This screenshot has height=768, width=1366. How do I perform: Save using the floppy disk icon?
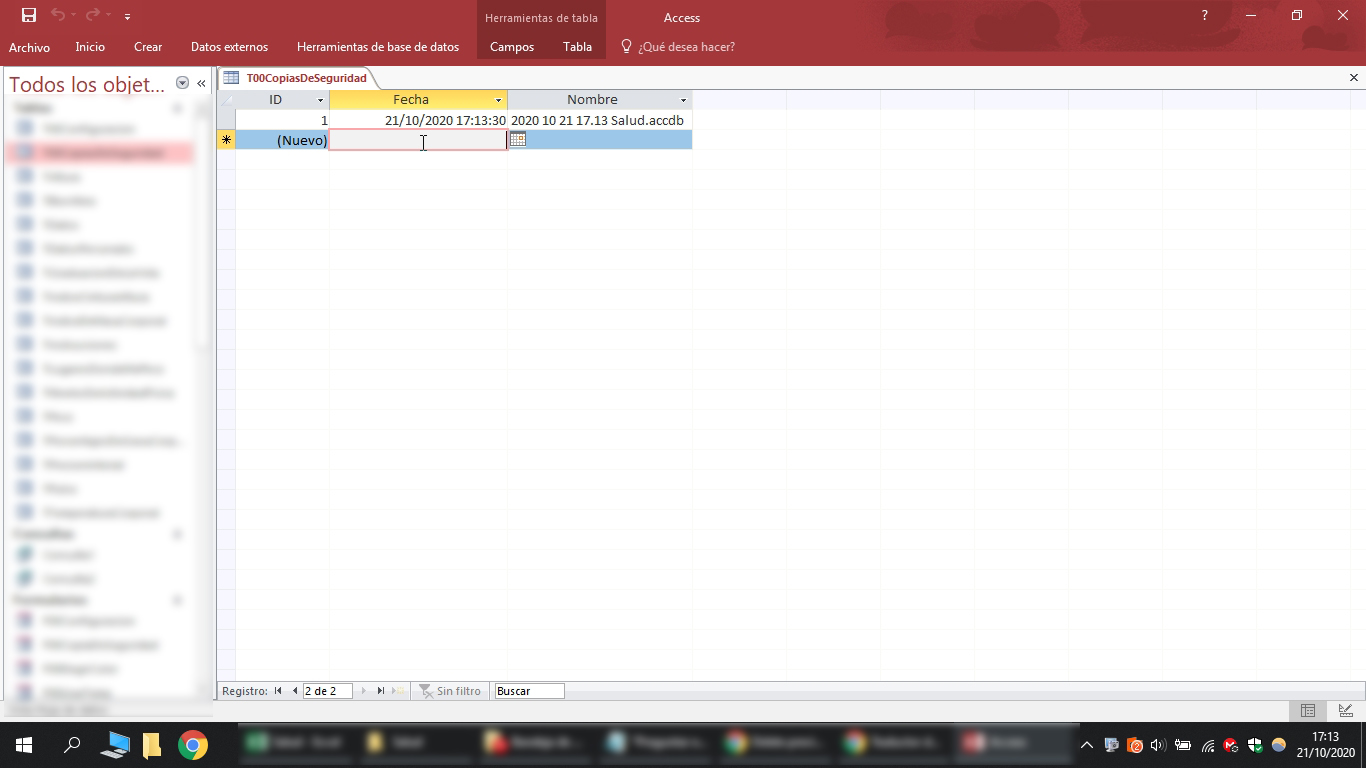tap(29, 16)
